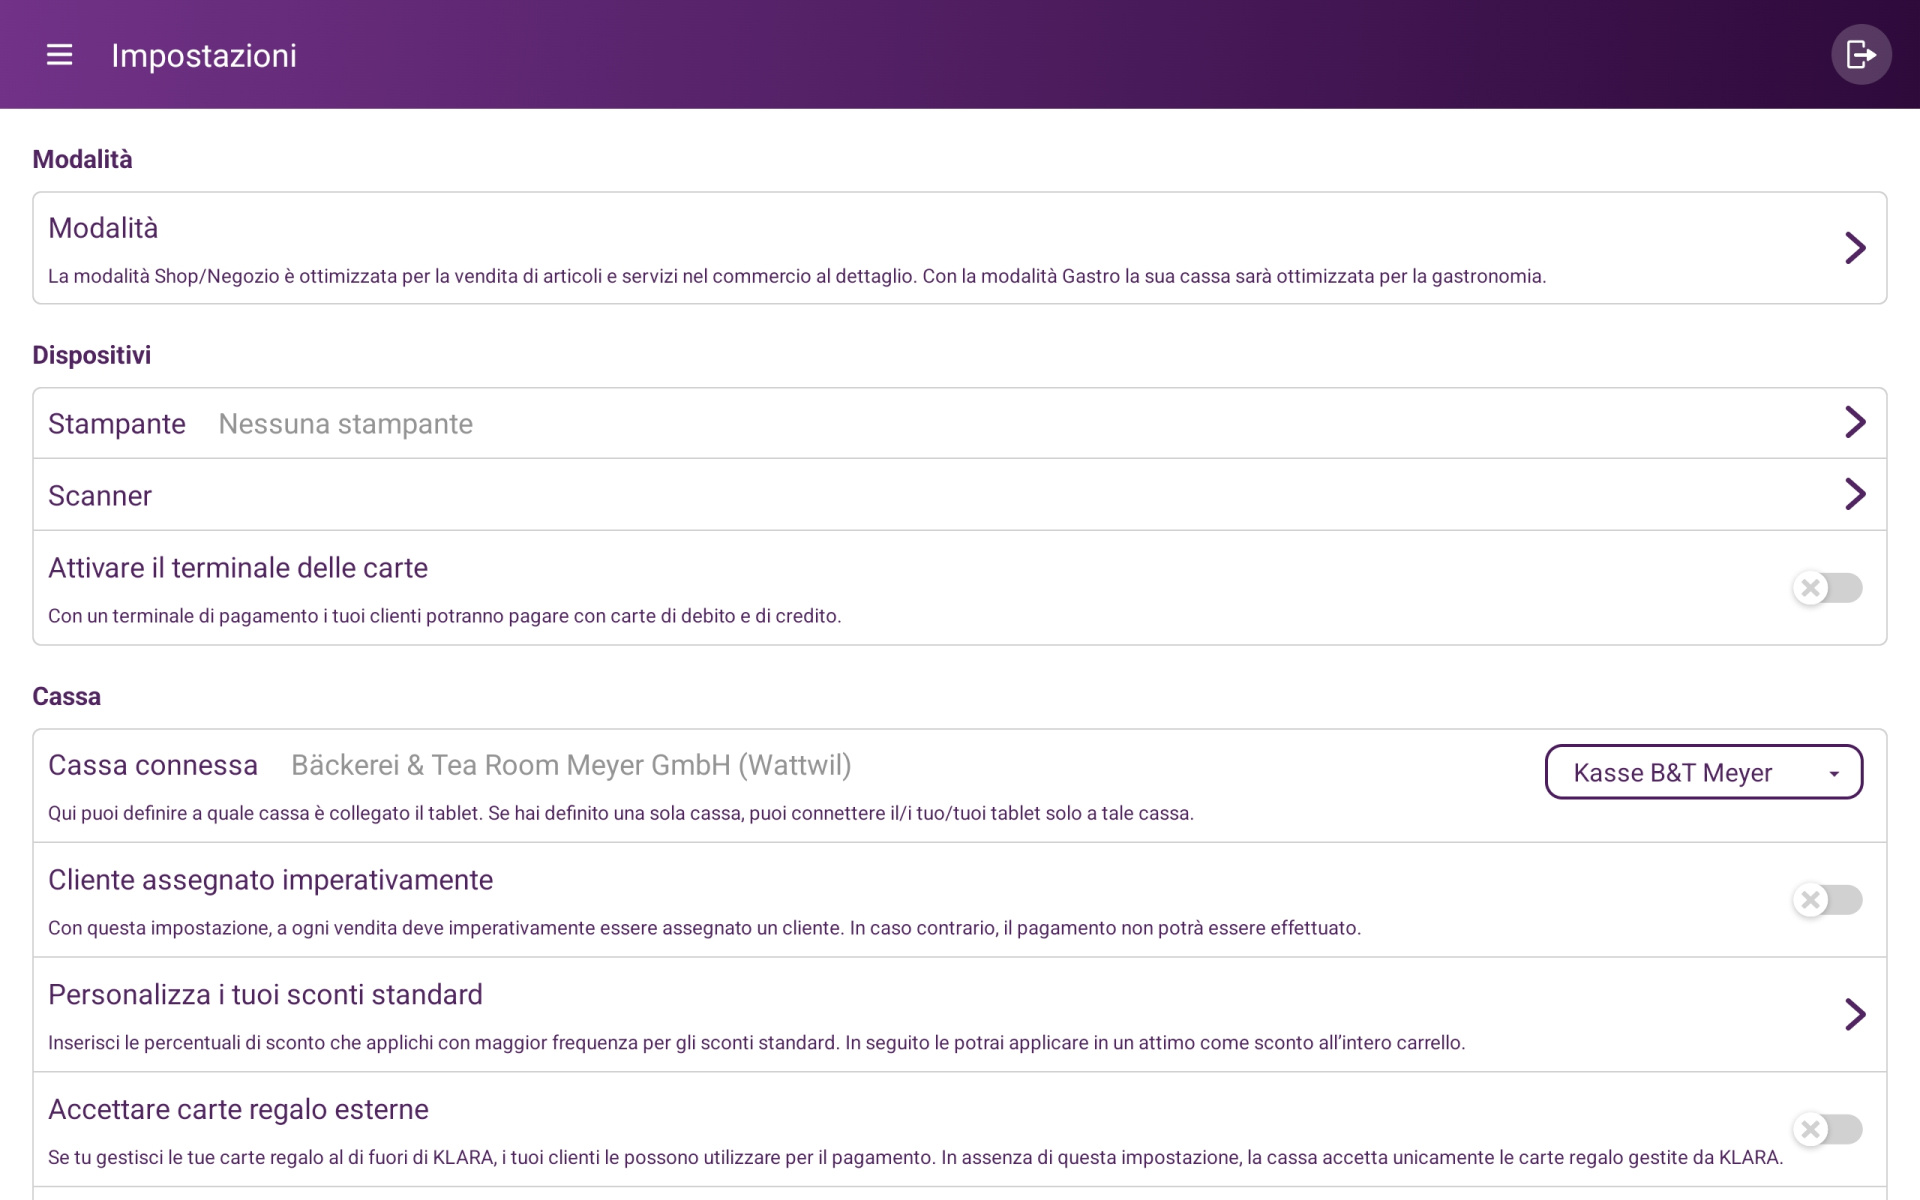This screenshot has height=1200, width=1920.
Task: Select the Scanner menu entry
Action: [100, 496]
